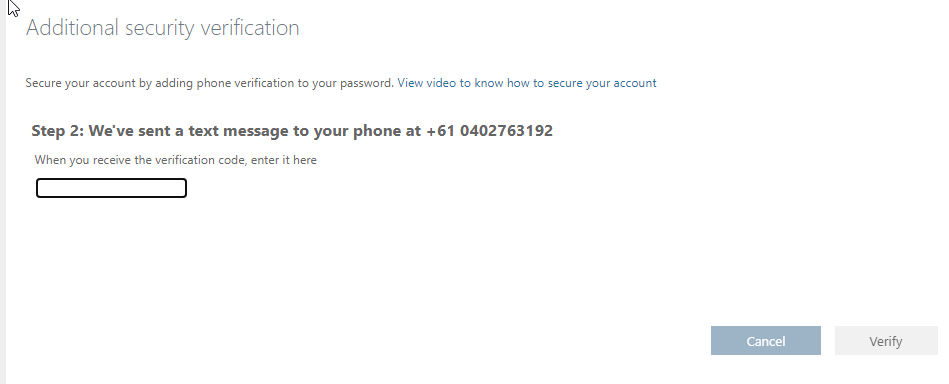Select the phone number 0402763192
Viewport: 949px width, 384px height.
point(506,131)
